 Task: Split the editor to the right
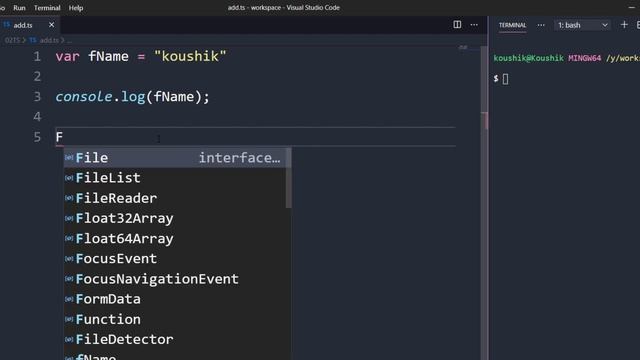pos(457,25)
